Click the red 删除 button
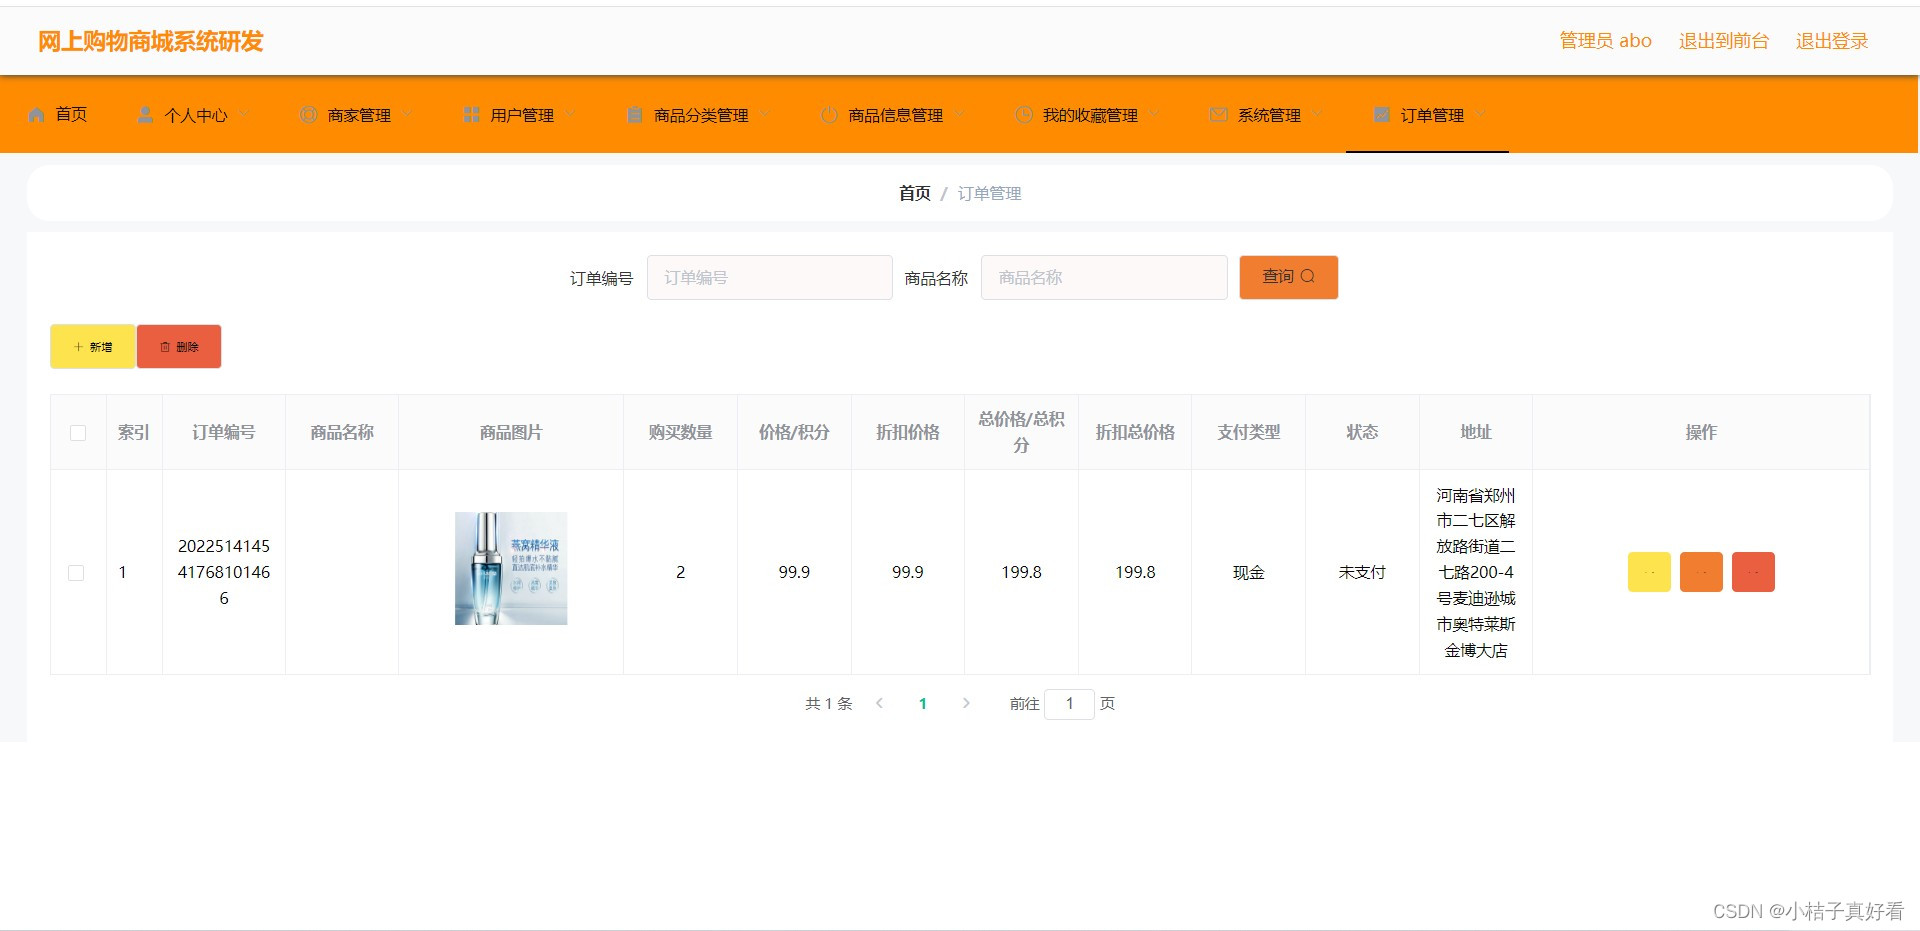Image resolution: width=1920 pixels, height=931 pixels. pos(179,347)
